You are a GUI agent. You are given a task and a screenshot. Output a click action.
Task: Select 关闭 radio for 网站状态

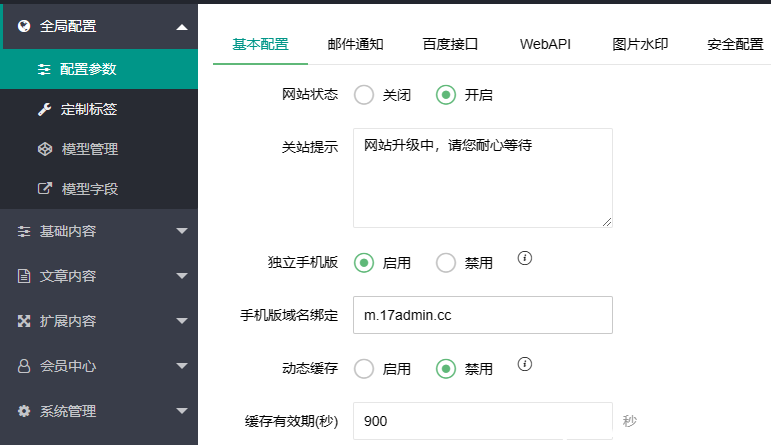tap(364, 95)
